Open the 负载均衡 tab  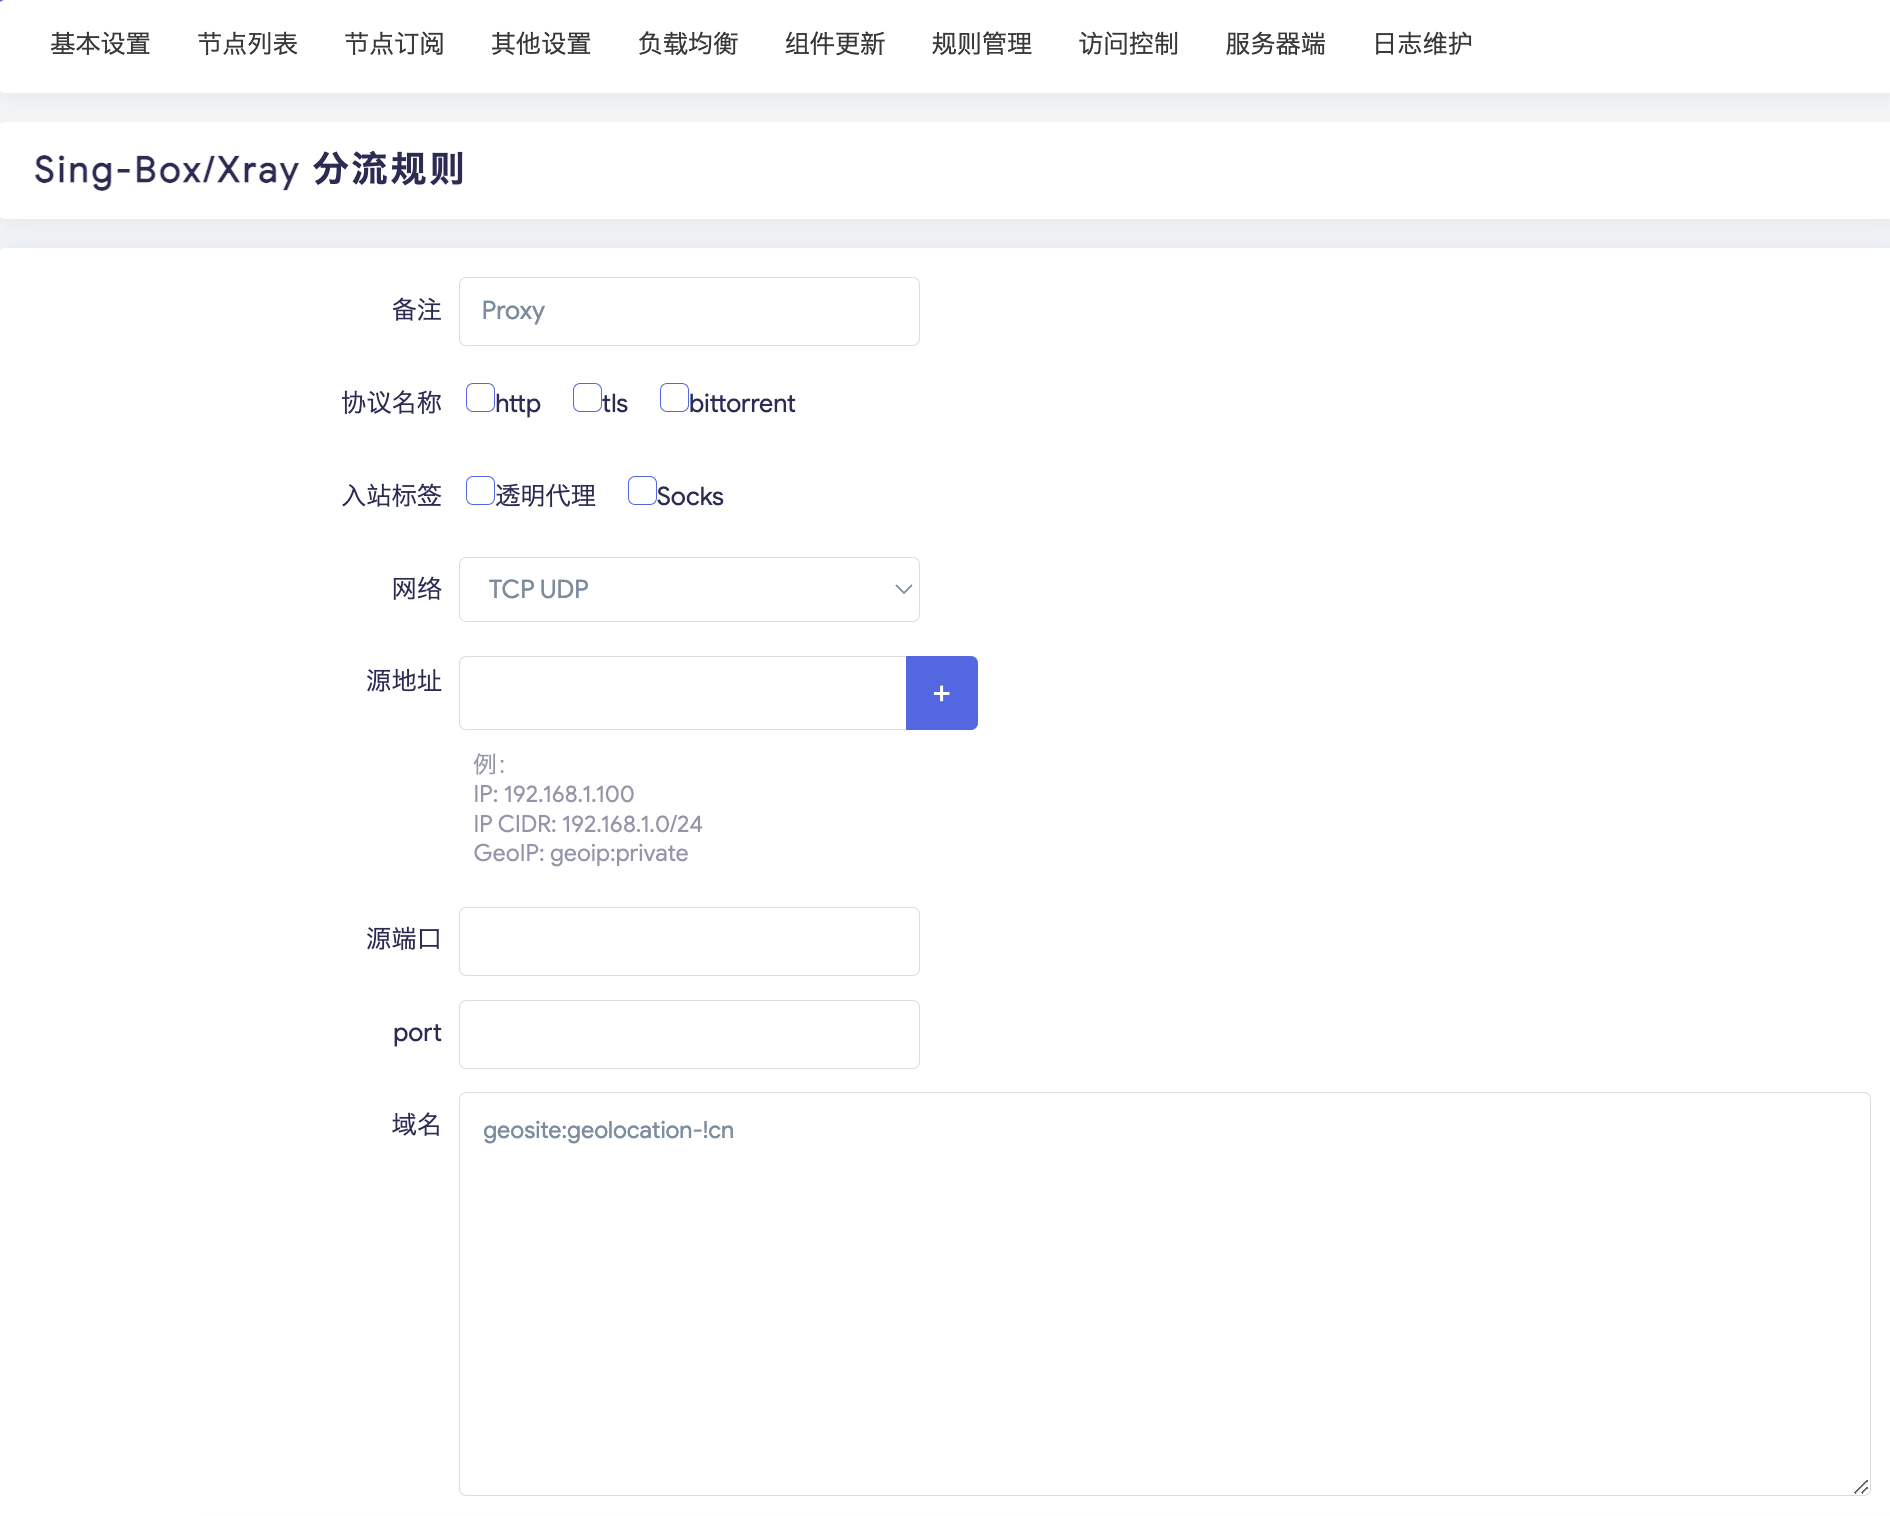tap(687, 44)
